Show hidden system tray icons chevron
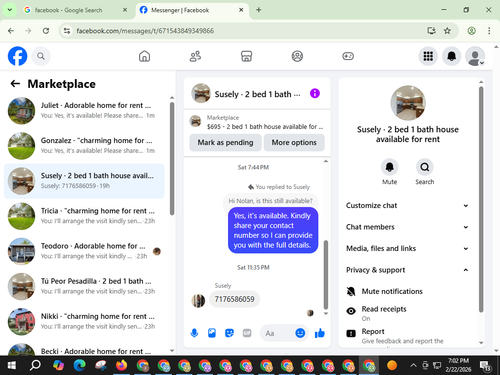The height and width of the screenshot is (375, 500). click(413, 365)
